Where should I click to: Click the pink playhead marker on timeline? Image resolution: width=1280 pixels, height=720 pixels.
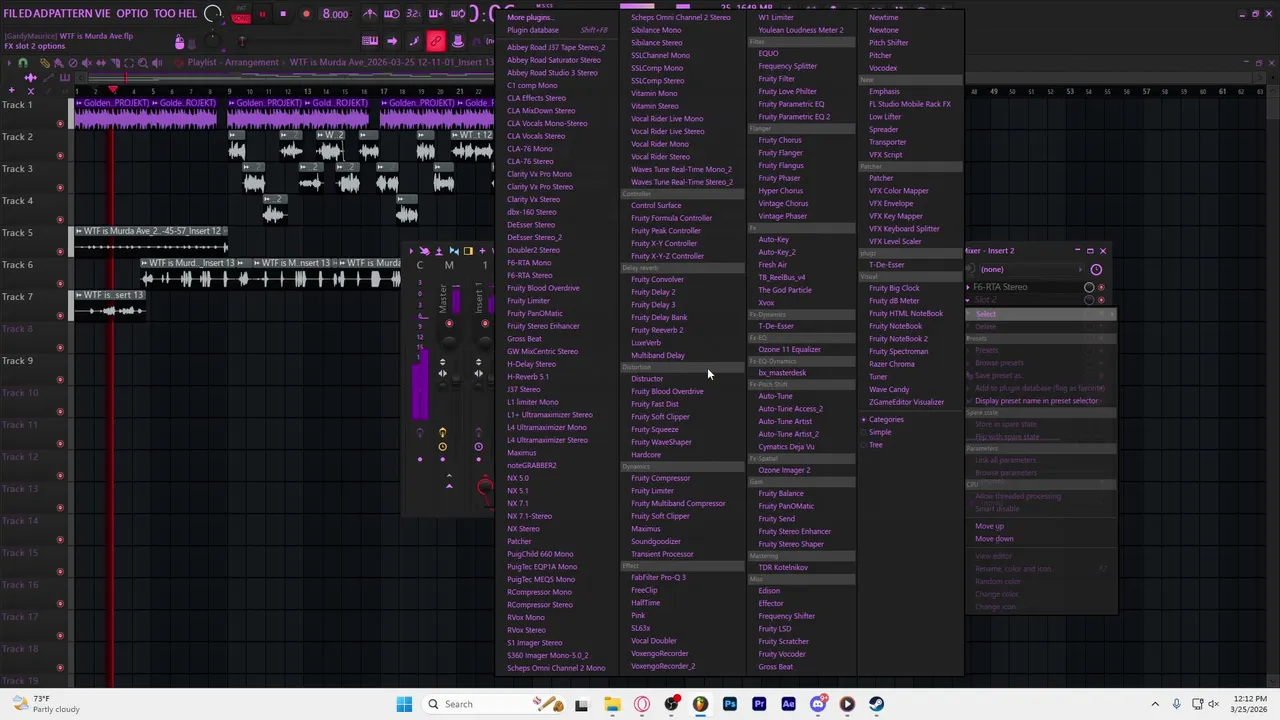[112, 91]
